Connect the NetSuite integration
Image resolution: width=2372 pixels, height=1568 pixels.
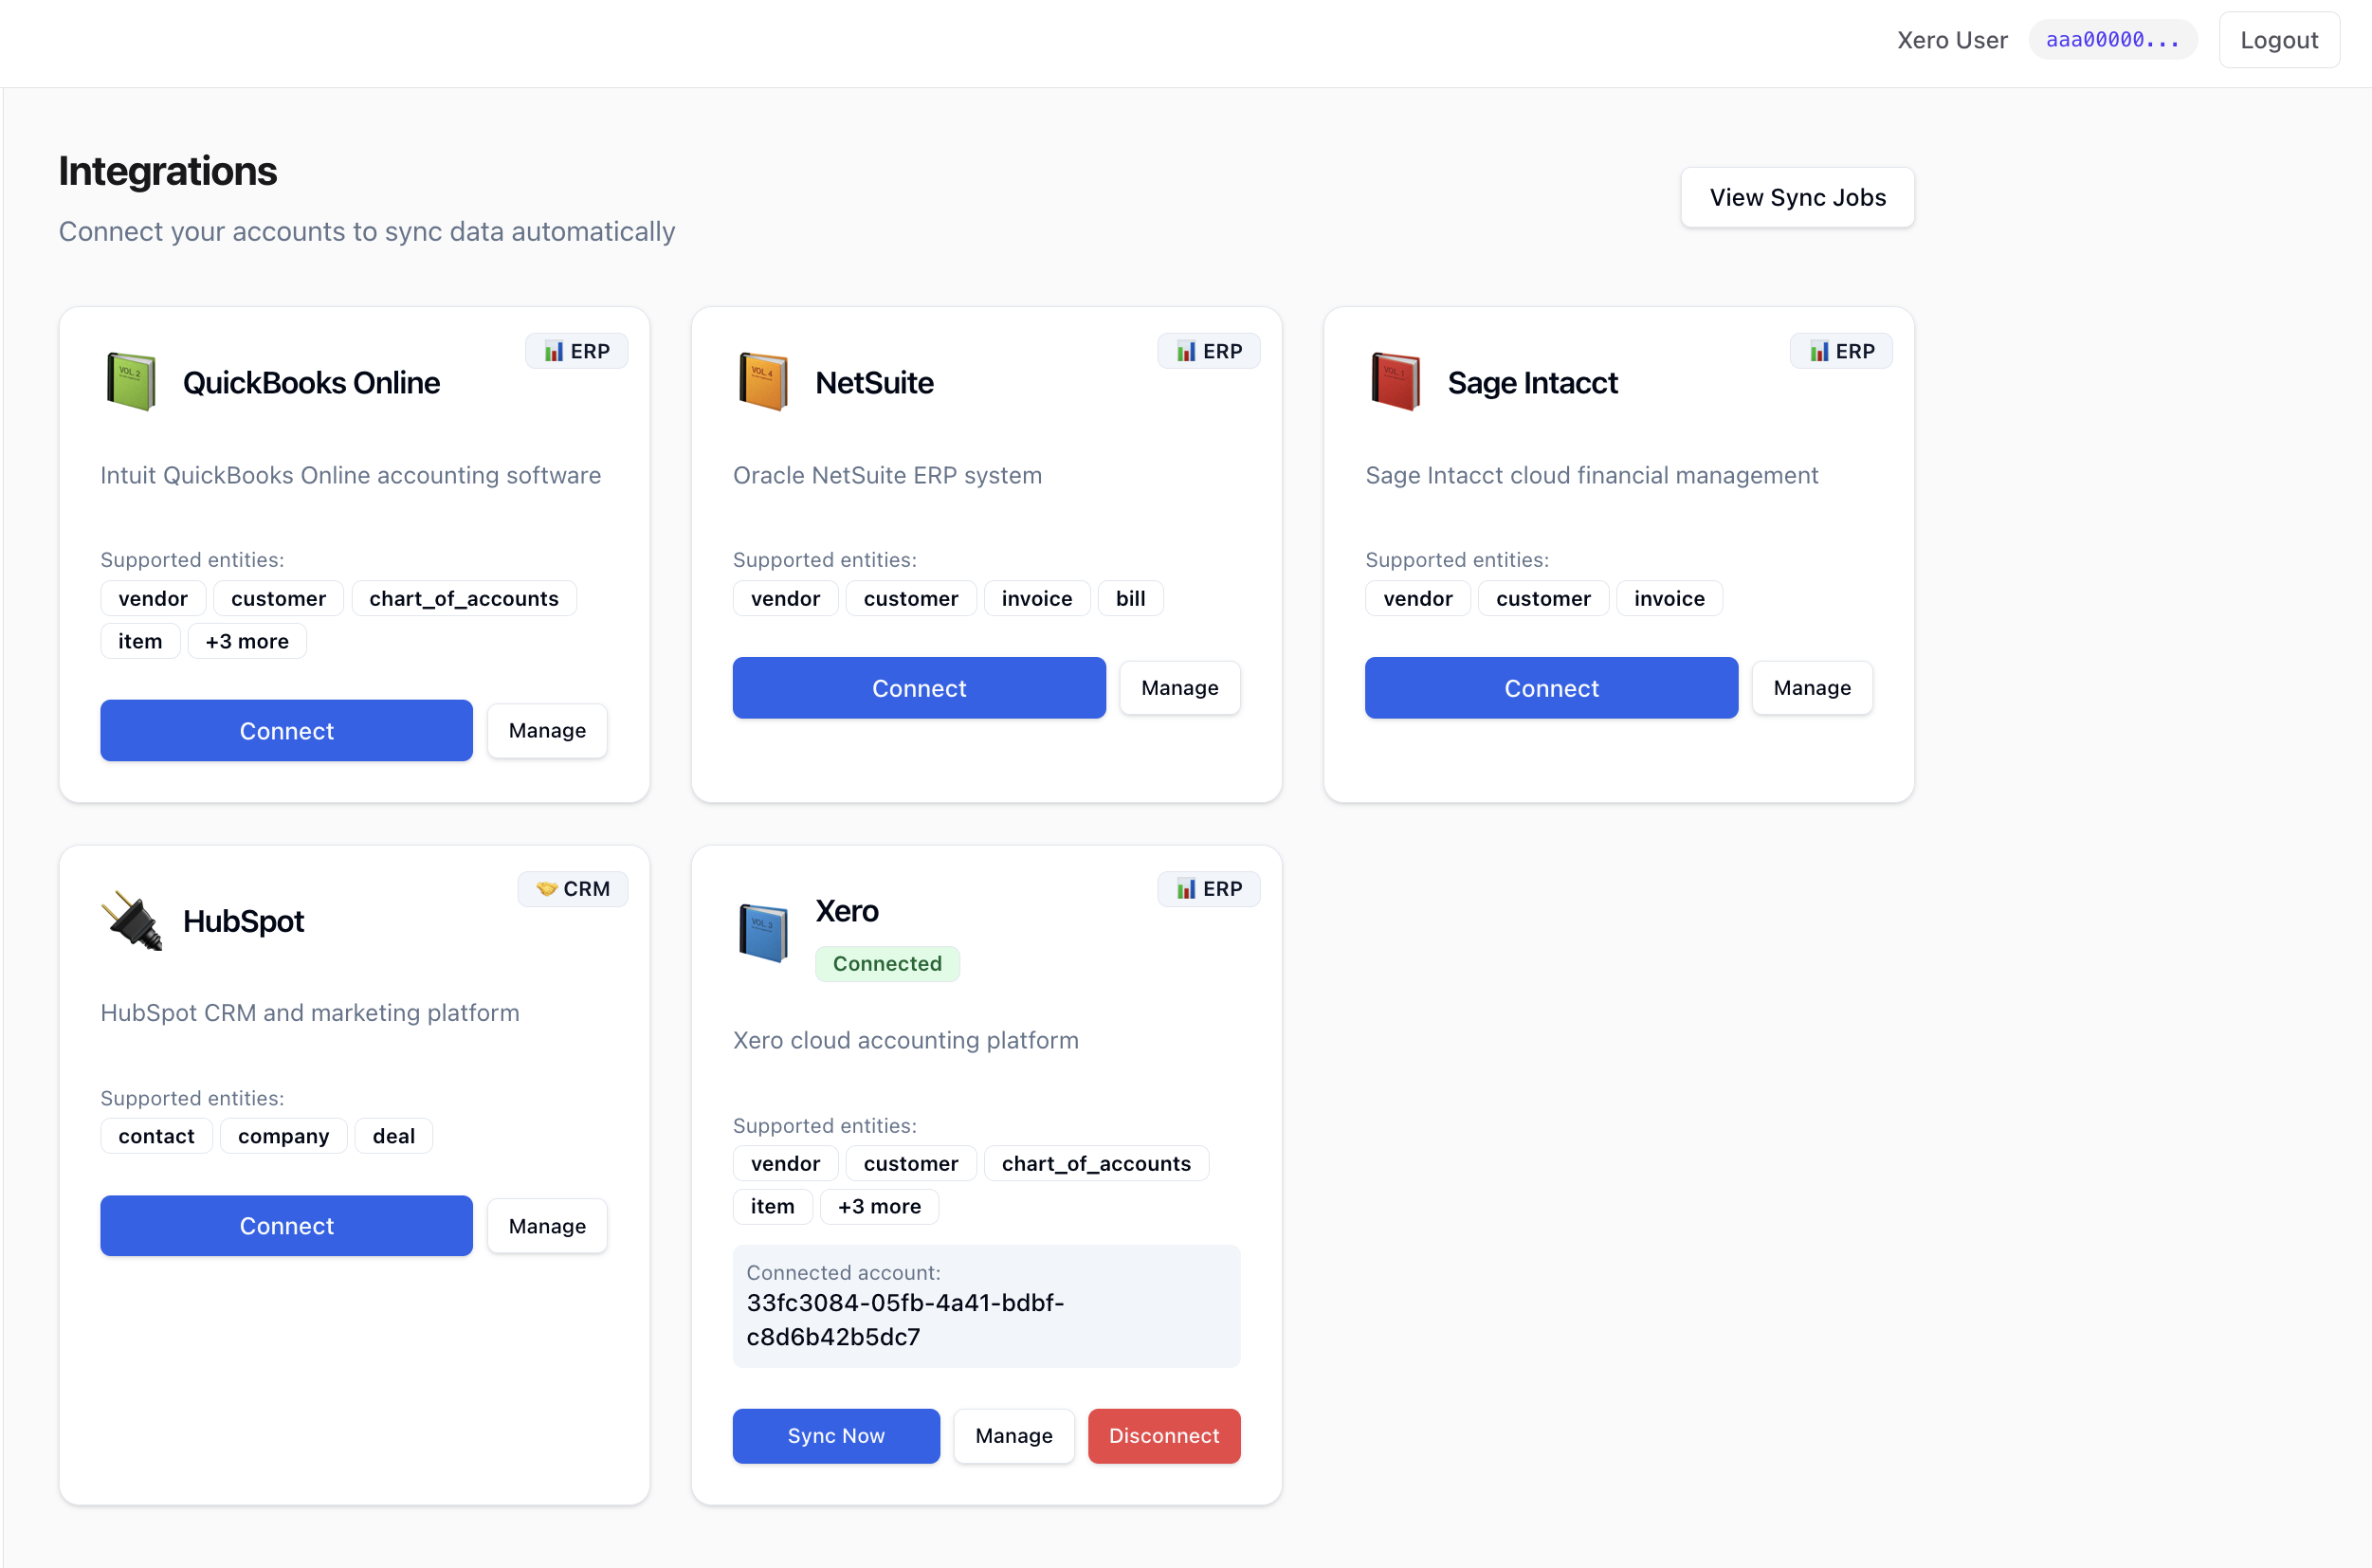point(918,687)
